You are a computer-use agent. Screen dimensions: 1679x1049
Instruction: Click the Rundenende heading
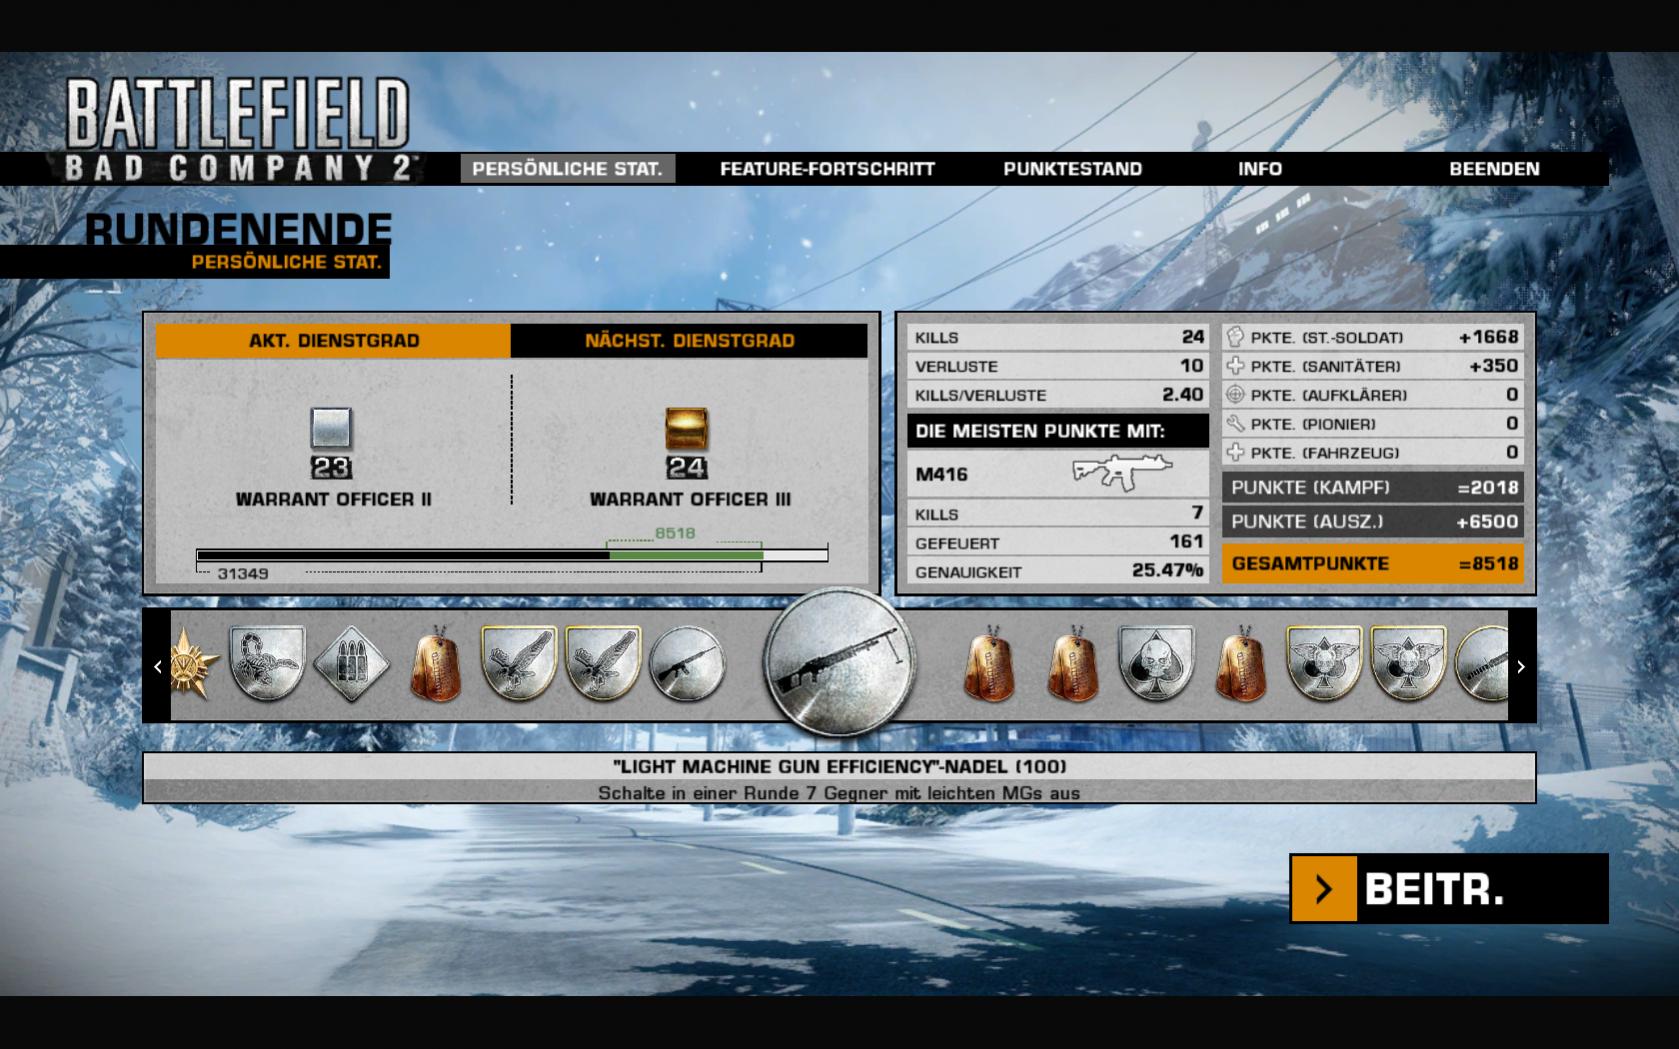point(238,229)
